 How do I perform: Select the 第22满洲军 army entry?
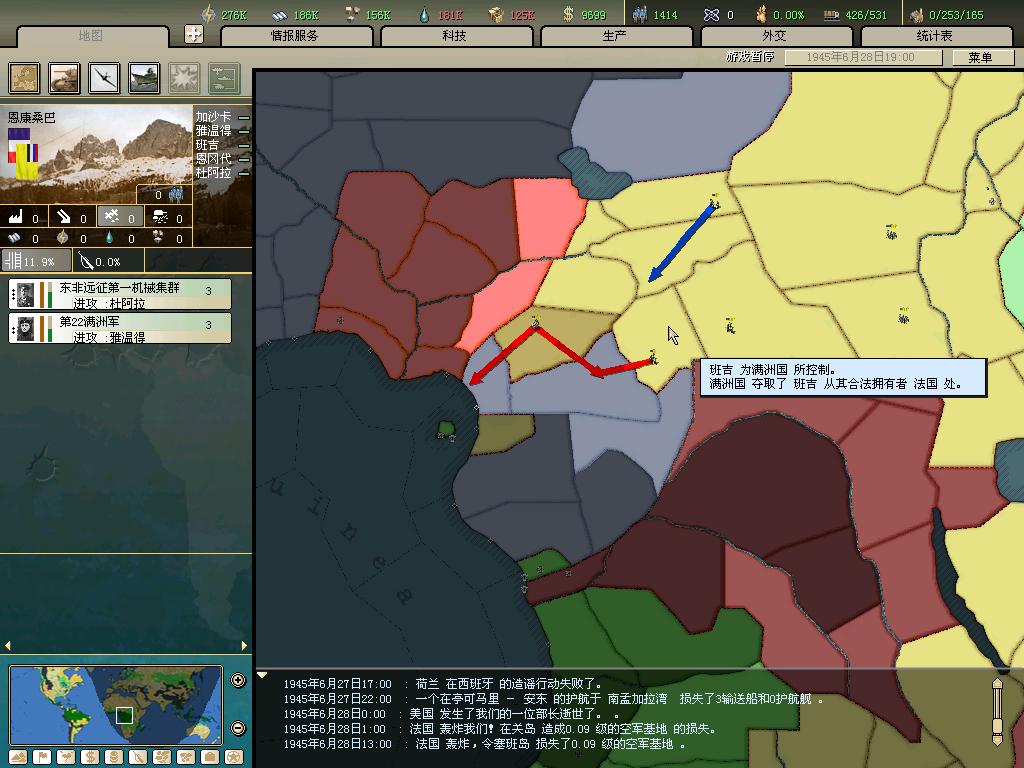tap(120, 328)
